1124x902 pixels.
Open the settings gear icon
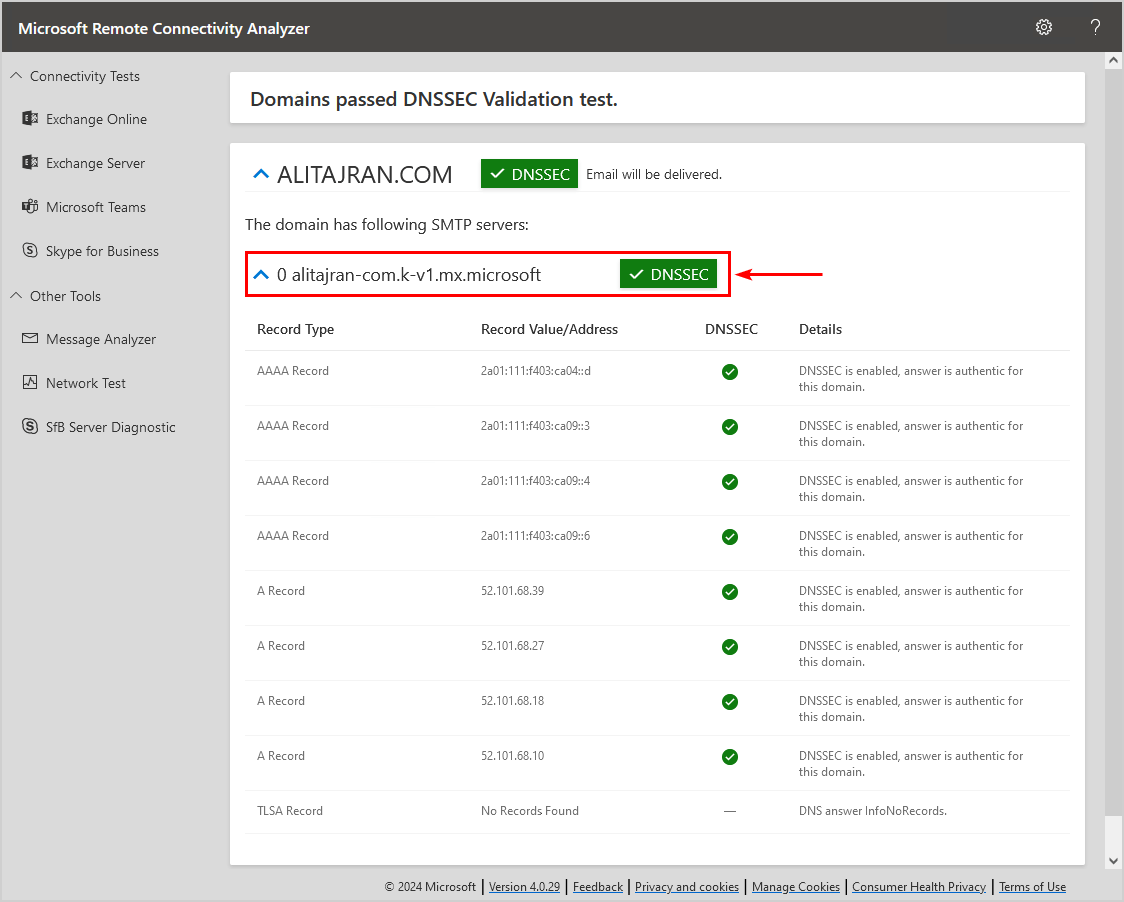pos(1043,27)
